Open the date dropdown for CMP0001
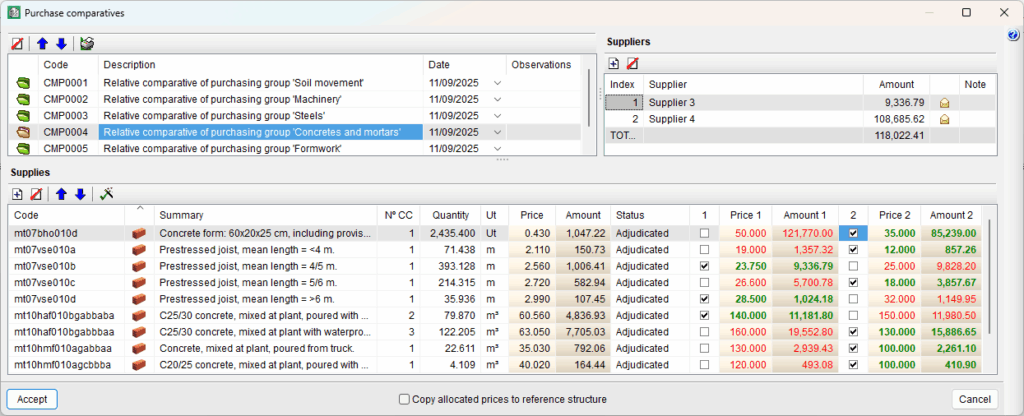This screenshot has width=1024, height=416. 498,83
